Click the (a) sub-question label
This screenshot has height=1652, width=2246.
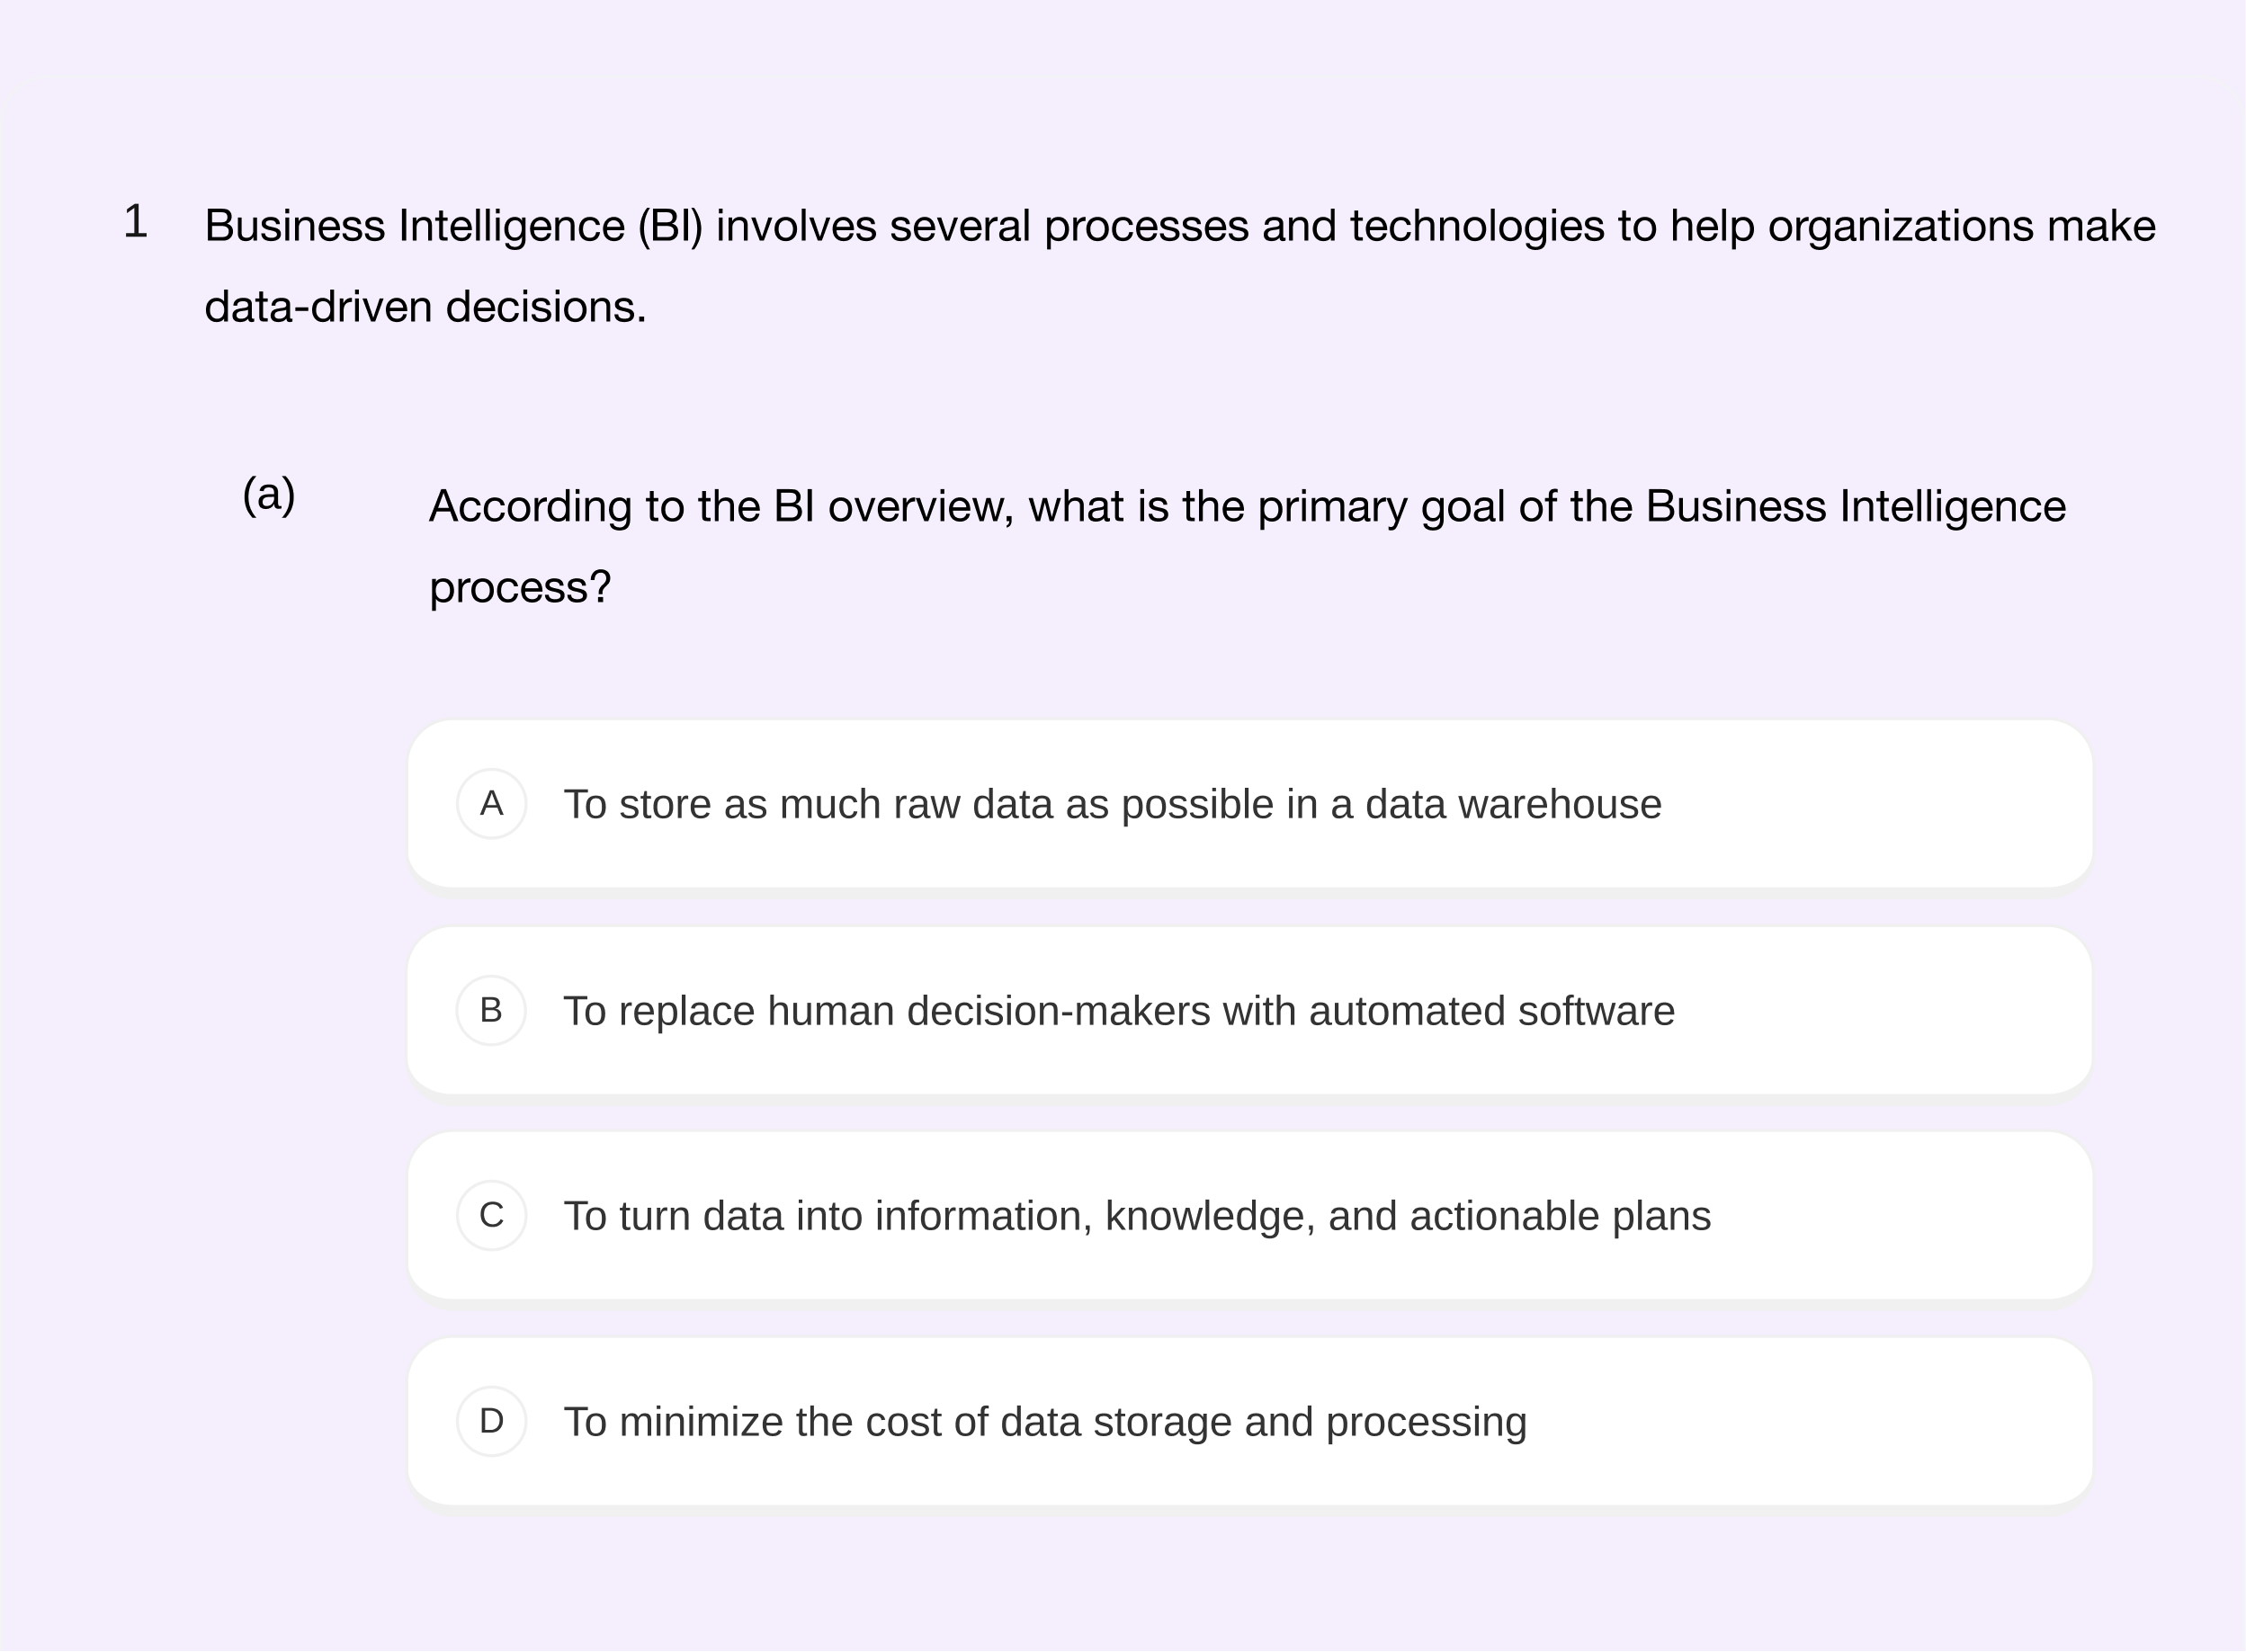pyautogui.click(x=269, y=494)
